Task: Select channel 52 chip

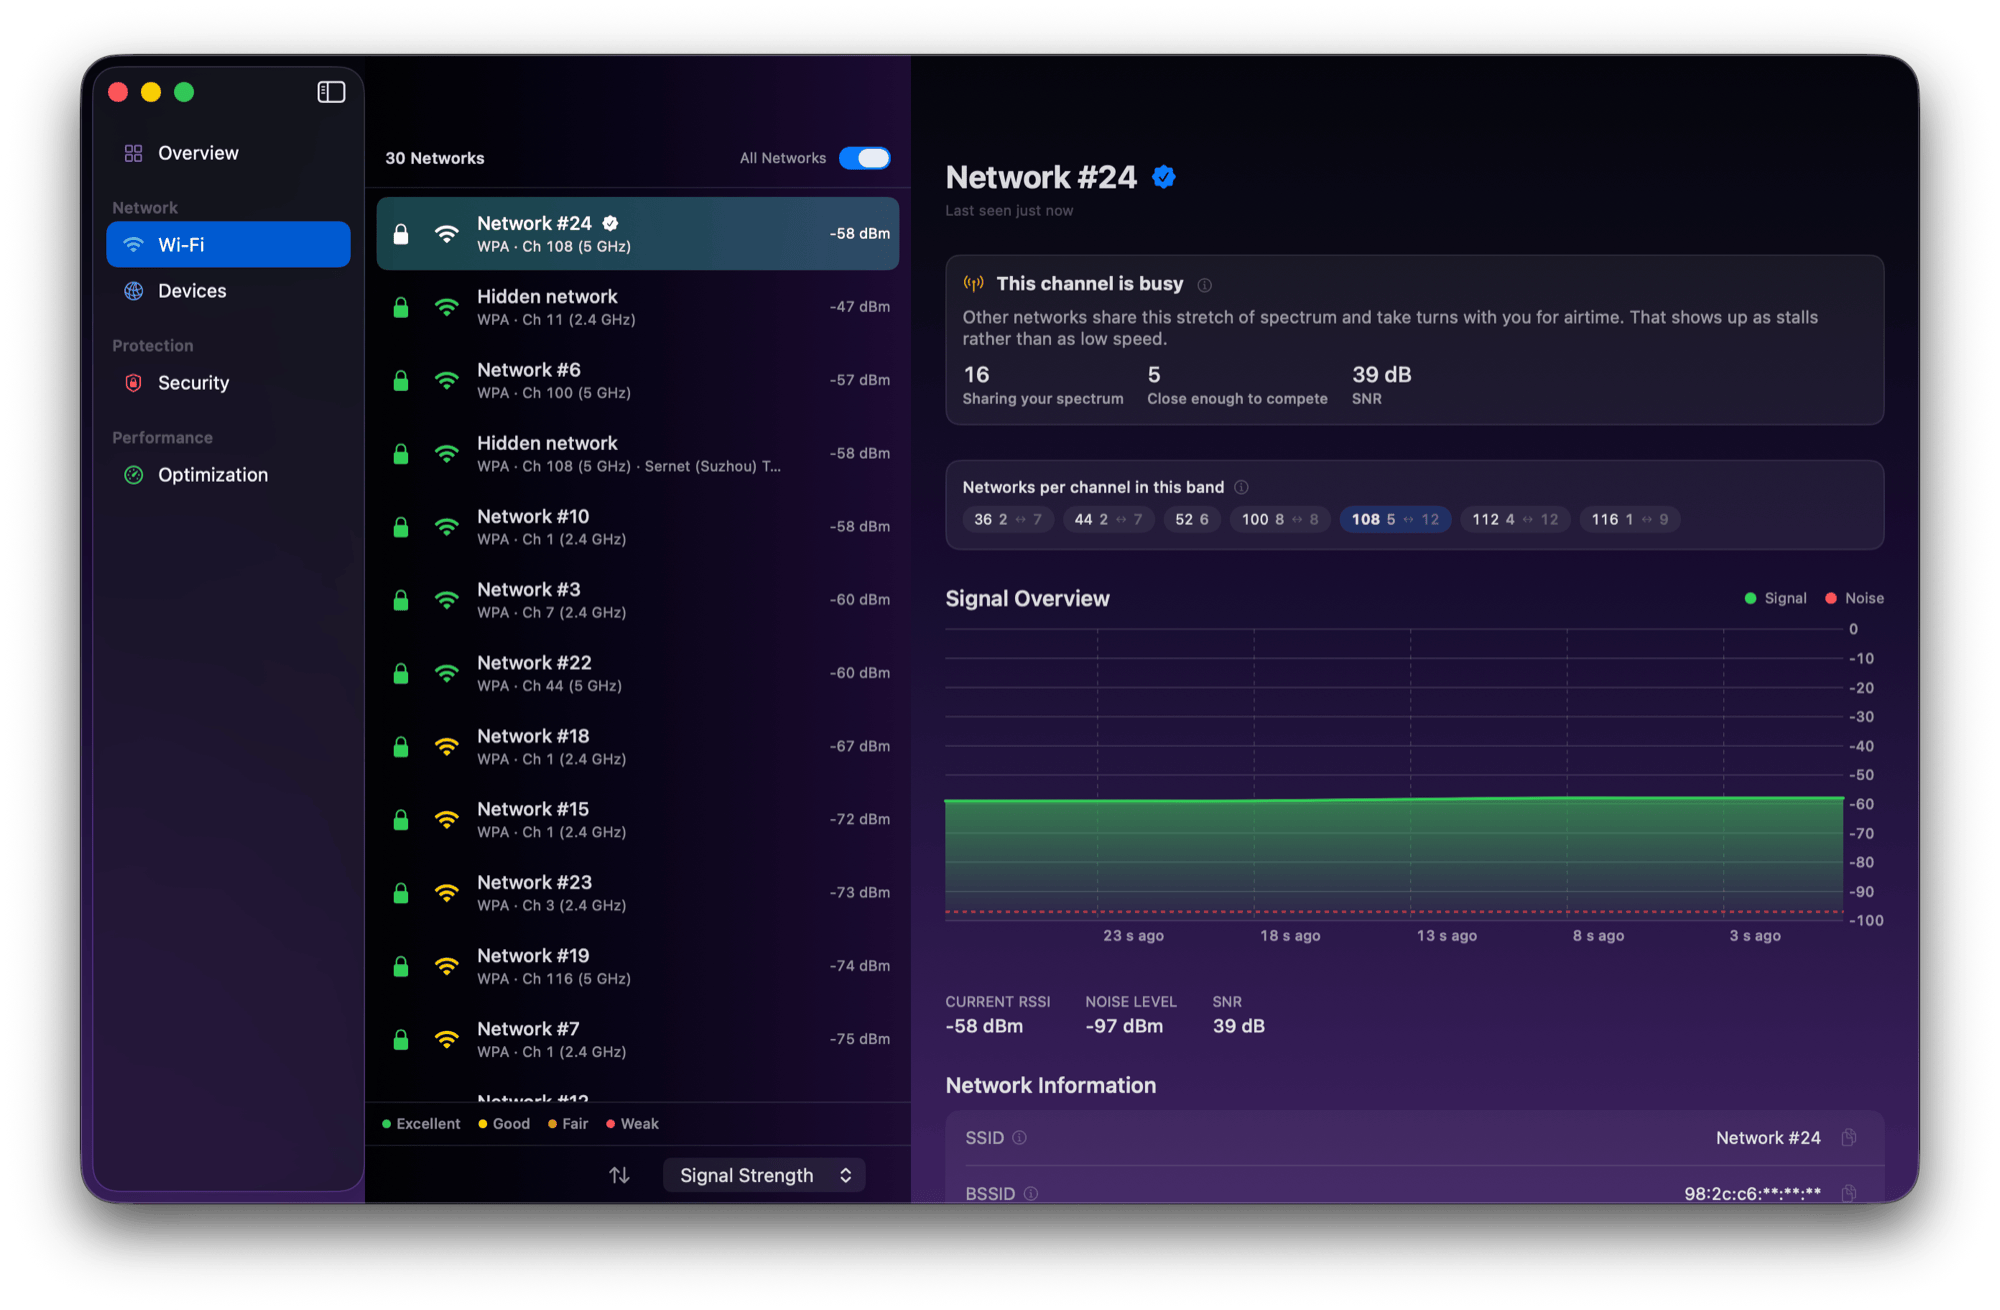Action: coord(1192,519)
